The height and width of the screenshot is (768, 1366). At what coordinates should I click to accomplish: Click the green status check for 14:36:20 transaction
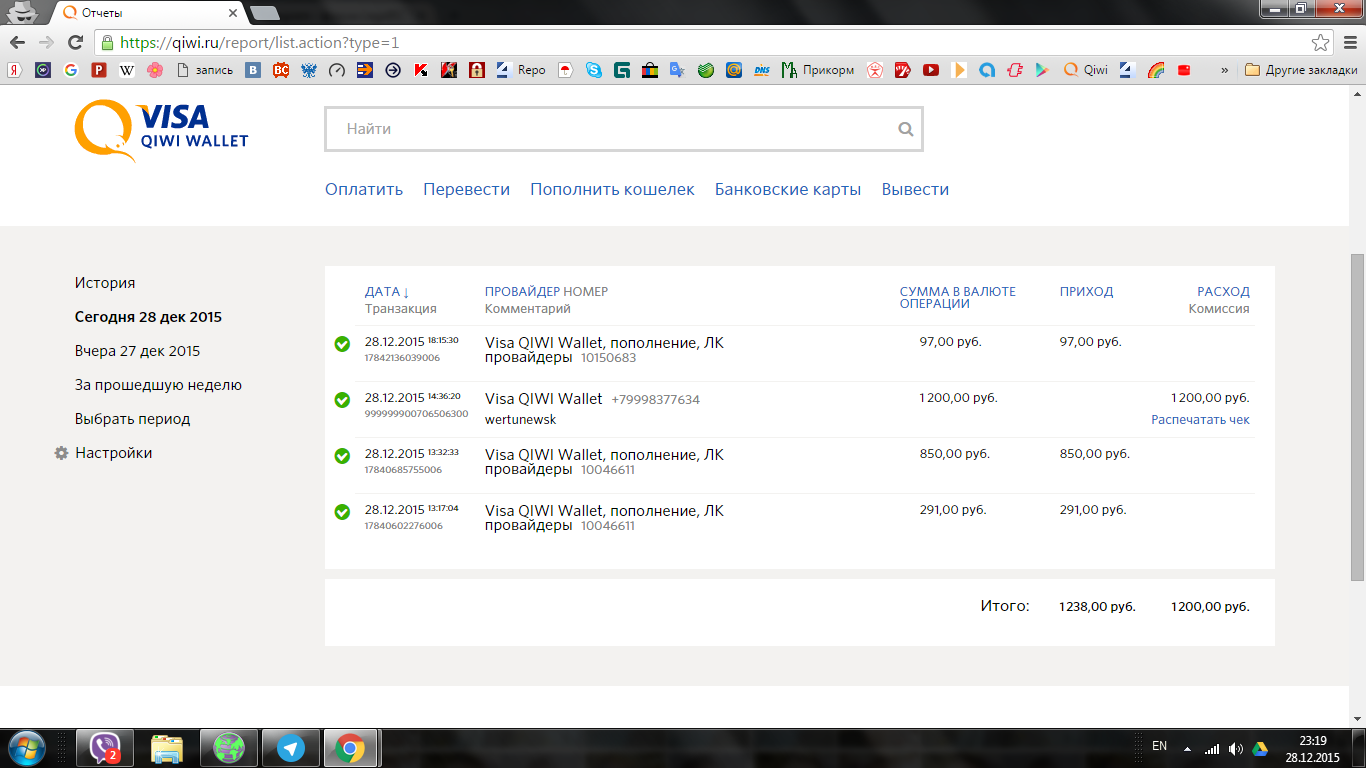point(342,400)
